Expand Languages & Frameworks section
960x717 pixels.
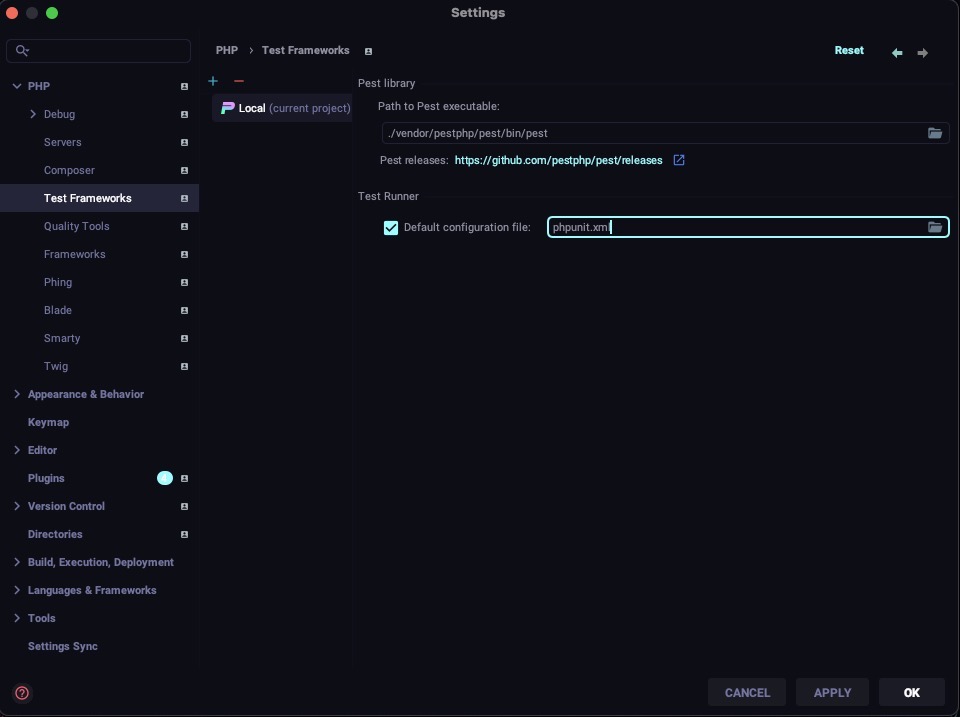[17, 590]
